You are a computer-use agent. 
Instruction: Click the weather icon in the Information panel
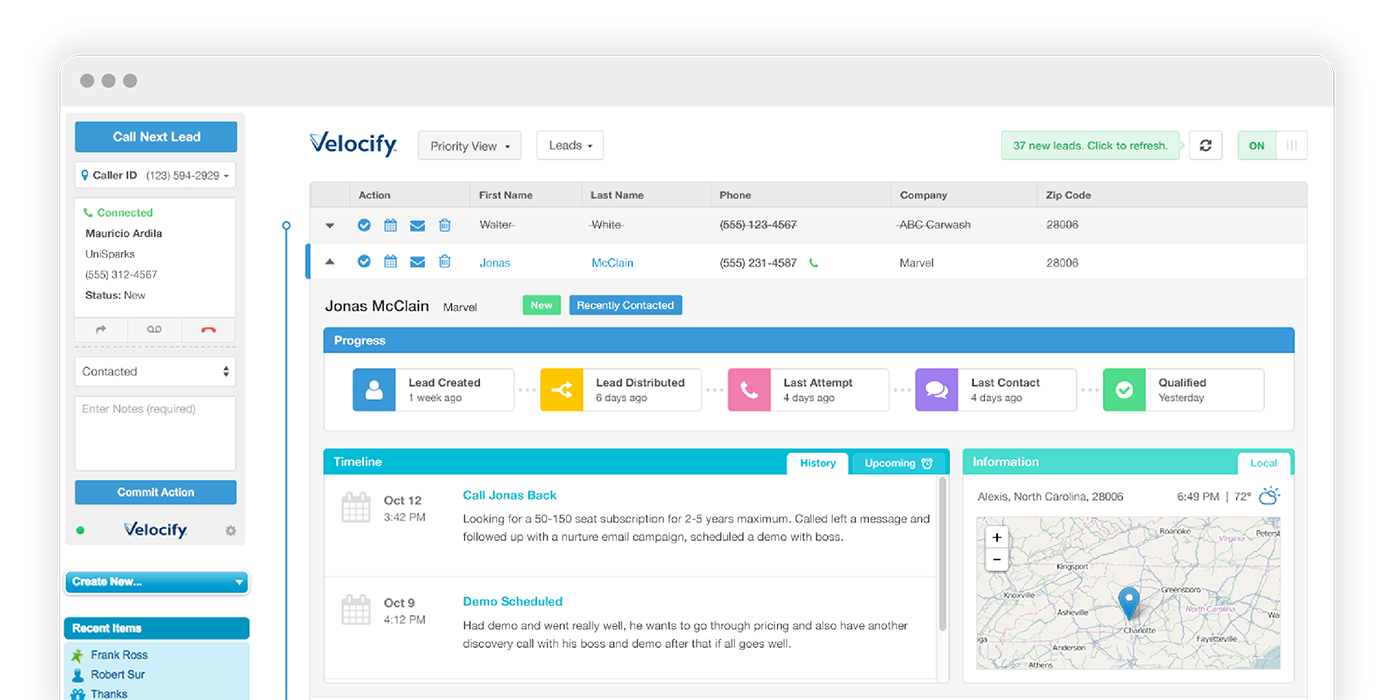click(x=1267, y=494)
